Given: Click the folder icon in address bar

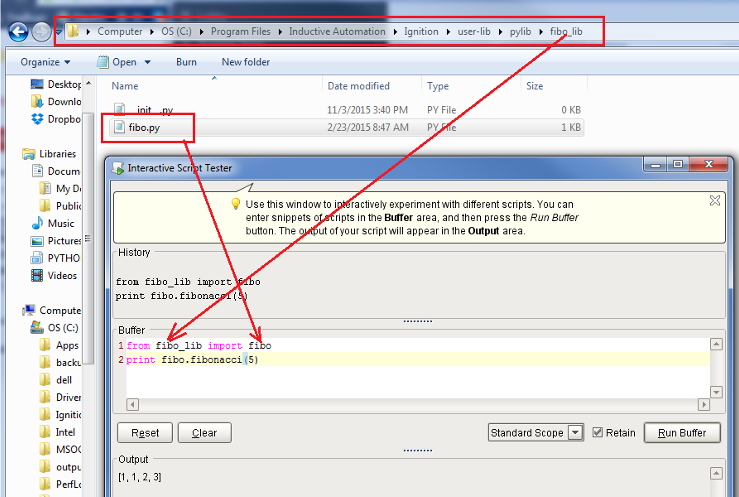Looking at the screenshot, I should 73,31.
